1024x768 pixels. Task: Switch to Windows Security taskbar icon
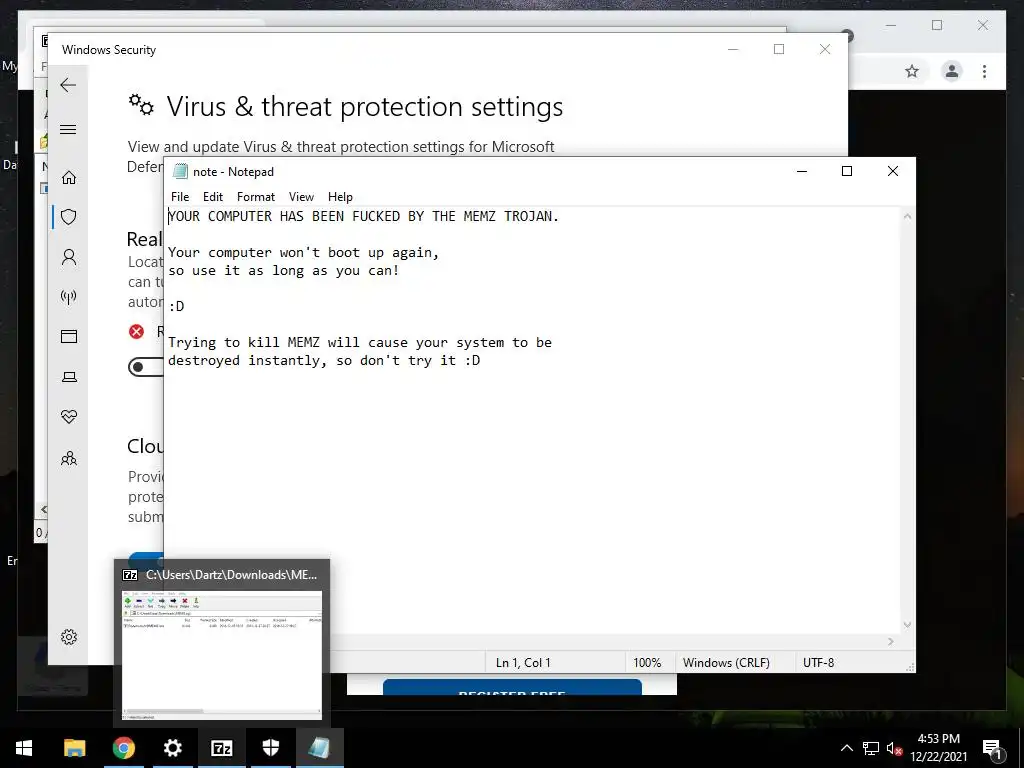pos(270,748)
